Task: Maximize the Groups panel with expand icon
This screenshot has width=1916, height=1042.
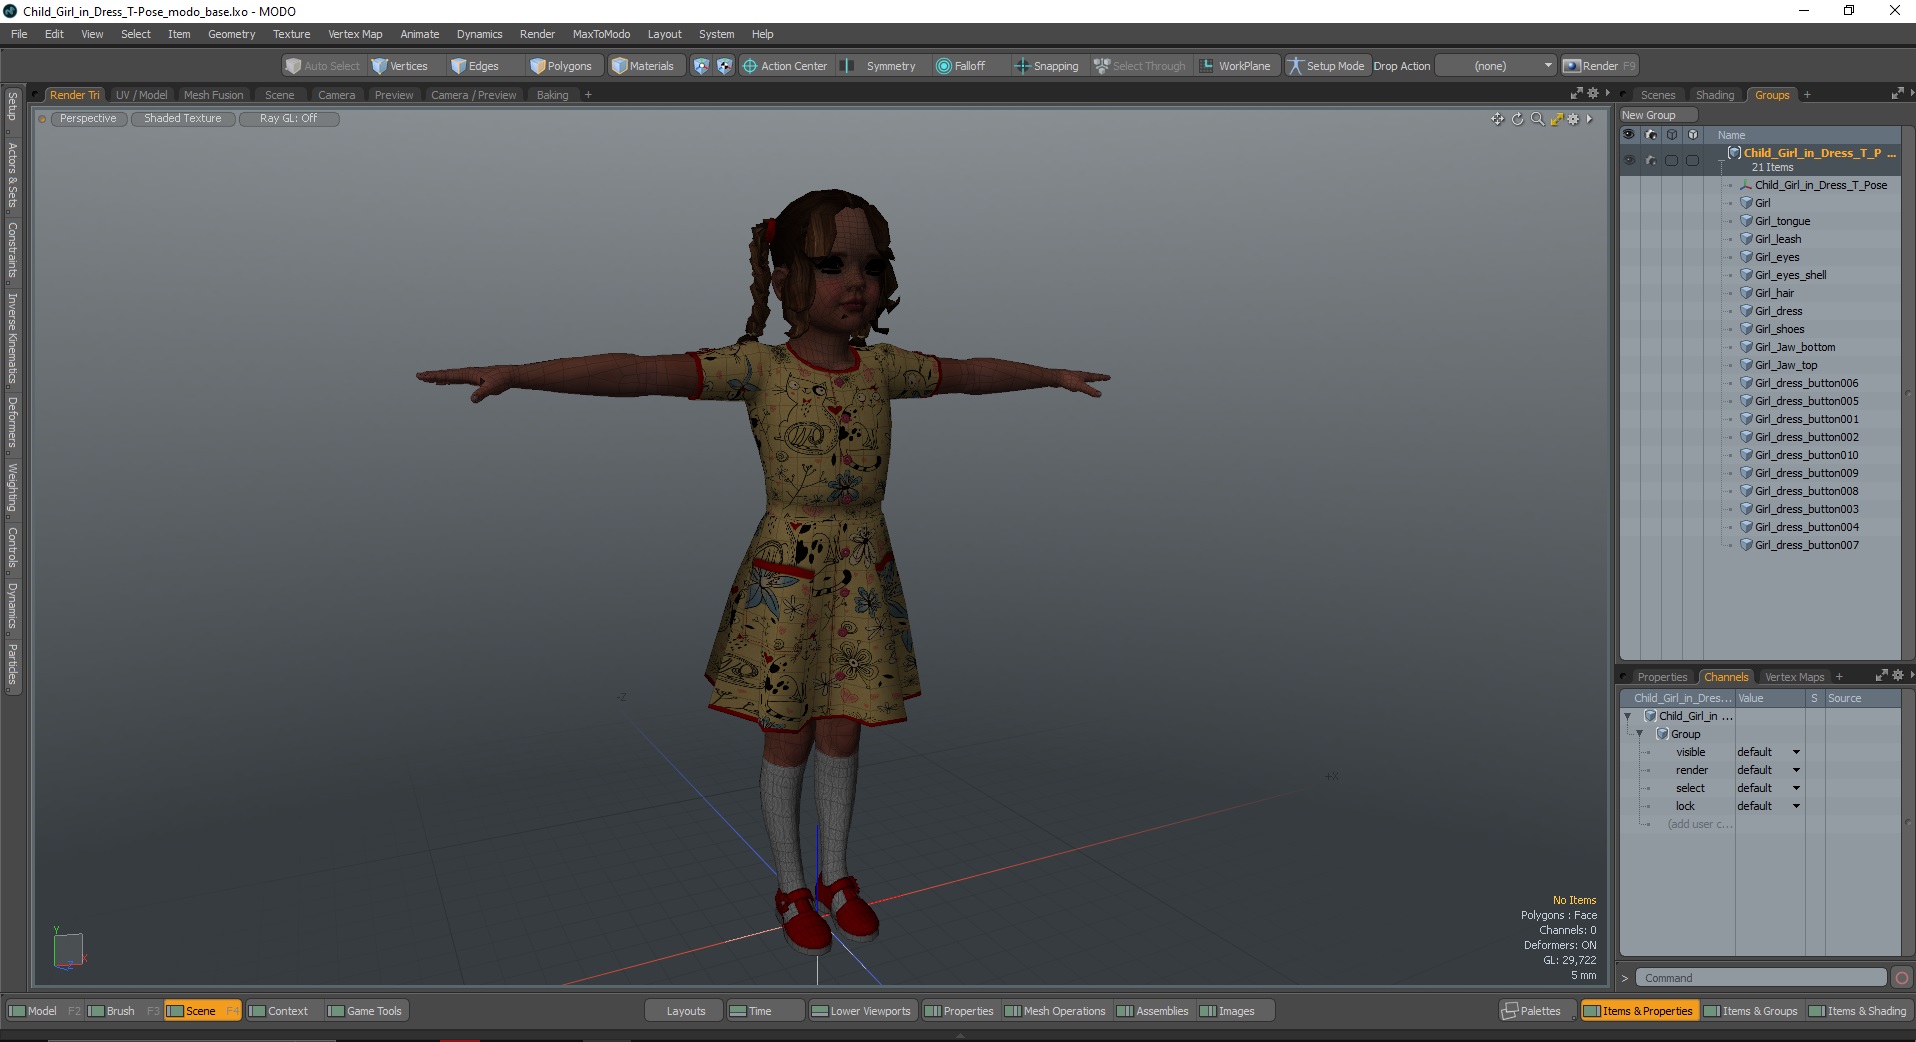Action: (x=1897, y=93)
